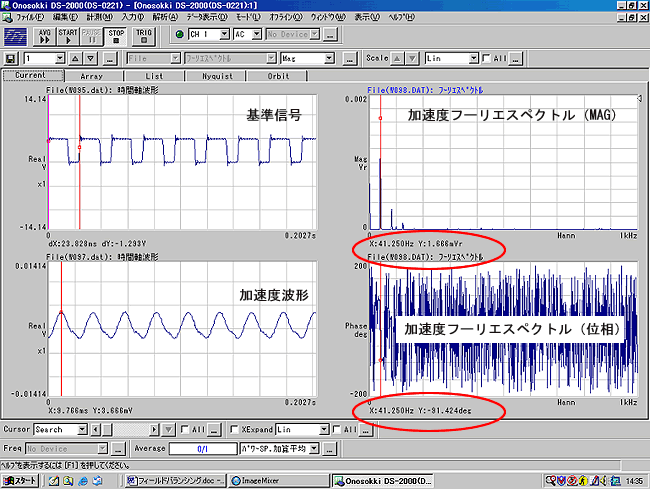
Task: Click the up triangle beside number field
Action: click(x=75, y=58)
